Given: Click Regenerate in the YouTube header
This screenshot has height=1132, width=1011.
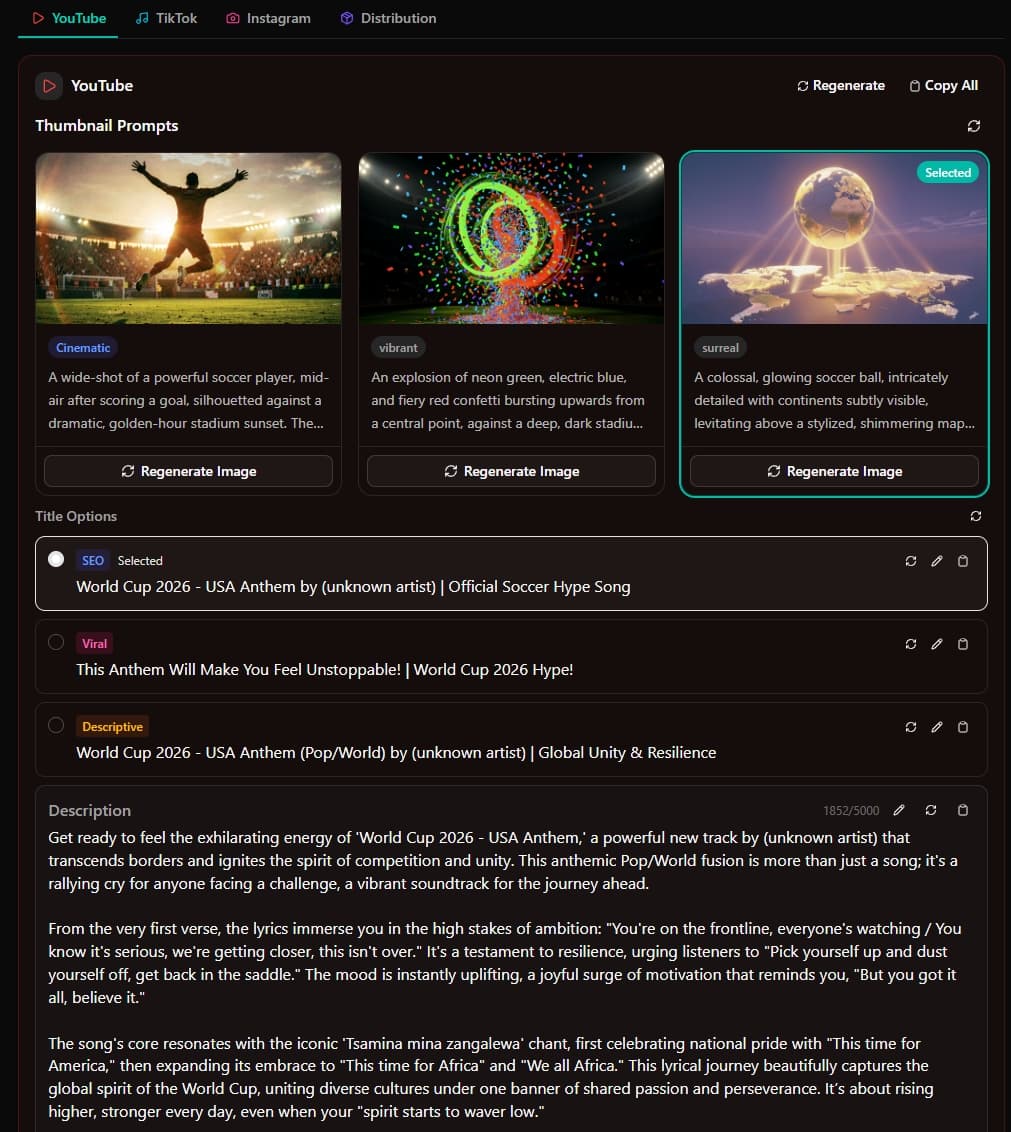Looking at the screenshot, I should click(x=840, y=86).
